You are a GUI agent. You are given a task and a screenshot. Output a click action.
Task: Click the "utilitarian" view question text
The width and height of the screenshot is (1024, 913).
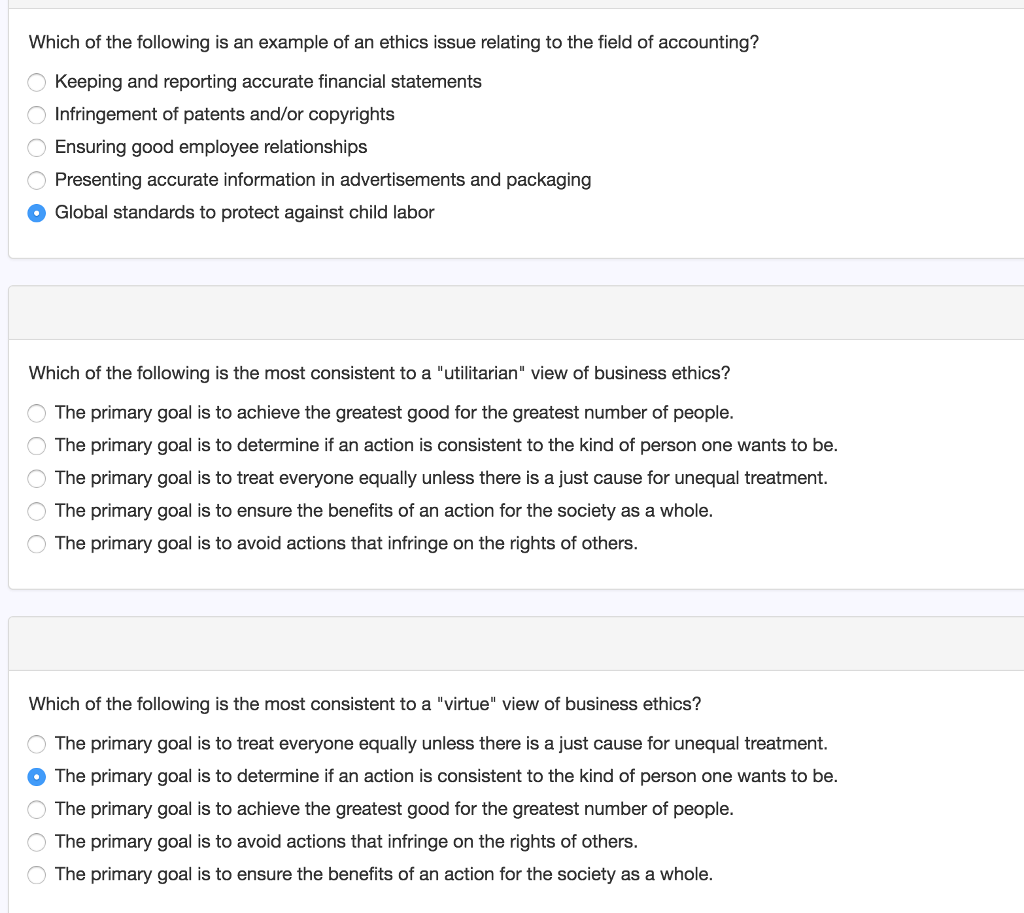point(379,373)
